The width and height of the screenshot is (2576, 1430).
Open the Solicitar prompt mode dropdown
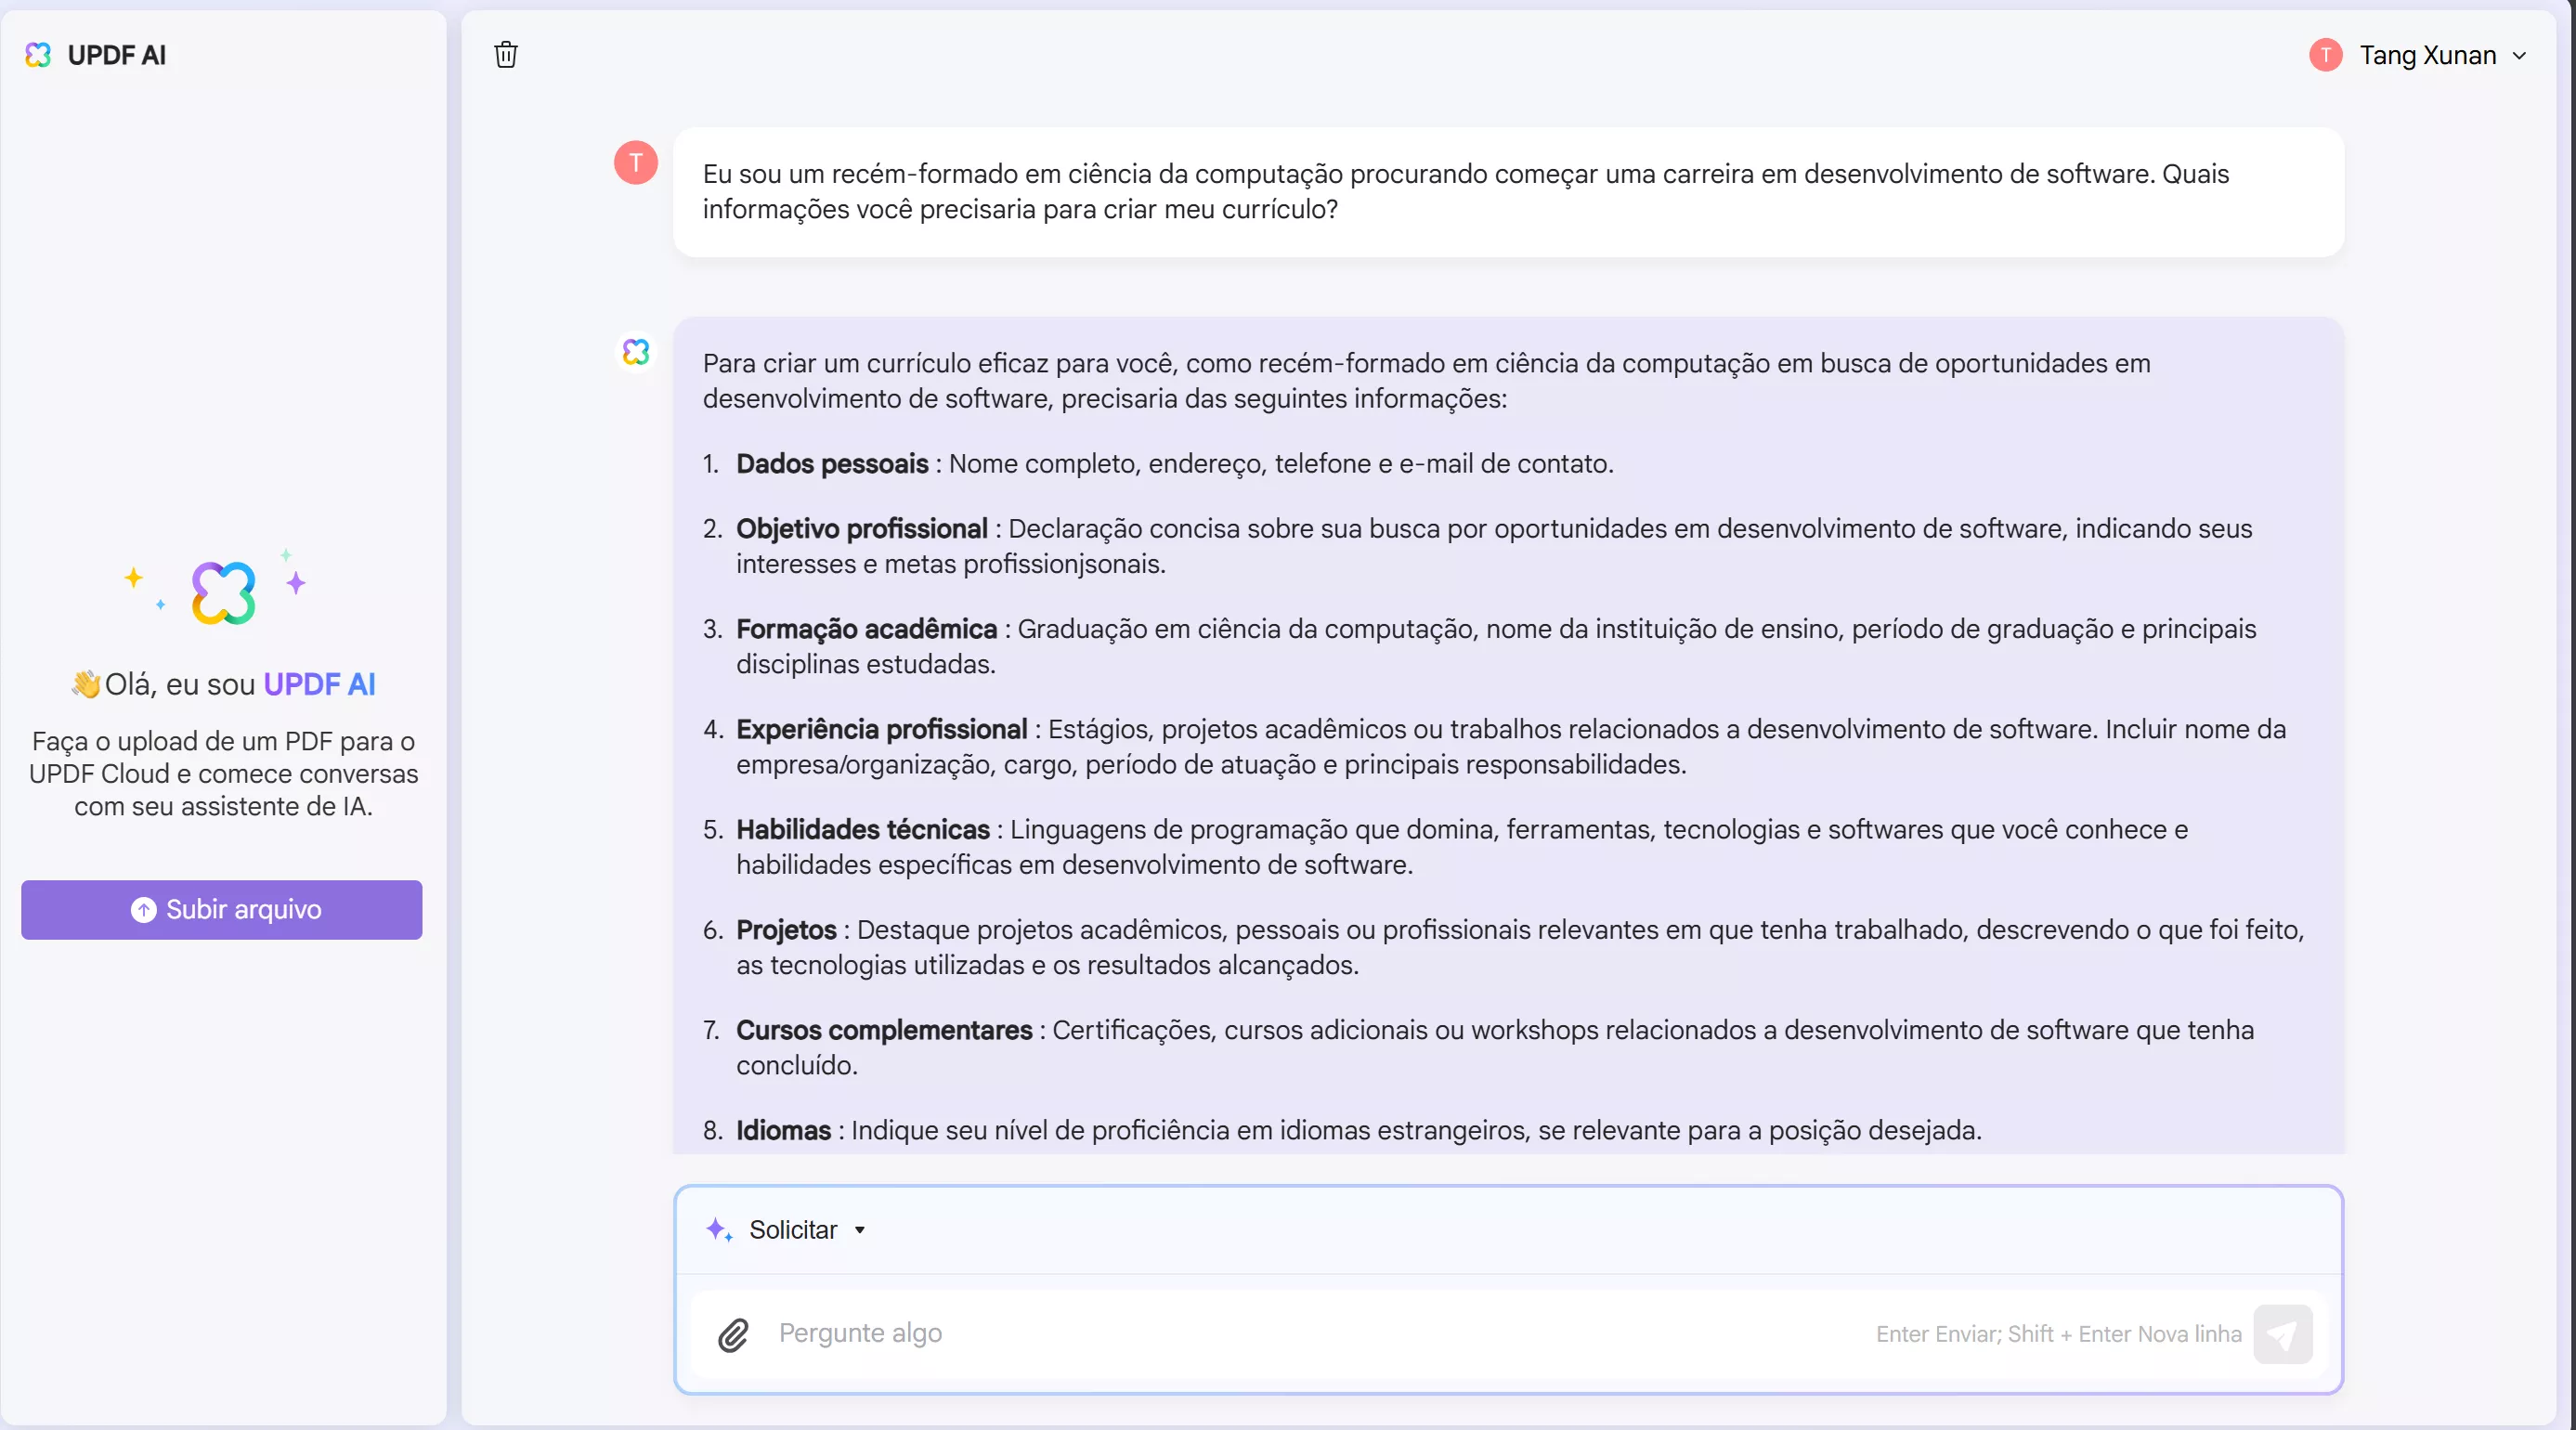pyautogui.click(x=793, y=1230)
